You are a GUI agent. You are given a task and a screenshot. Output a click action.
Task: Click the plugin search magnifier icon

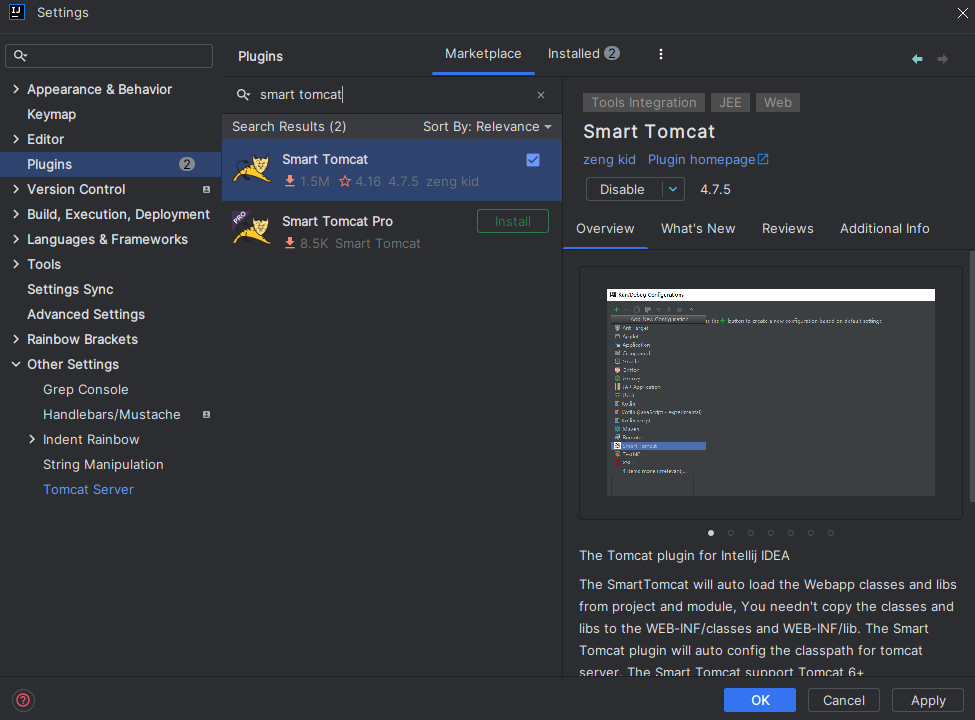tap(243, 95)
